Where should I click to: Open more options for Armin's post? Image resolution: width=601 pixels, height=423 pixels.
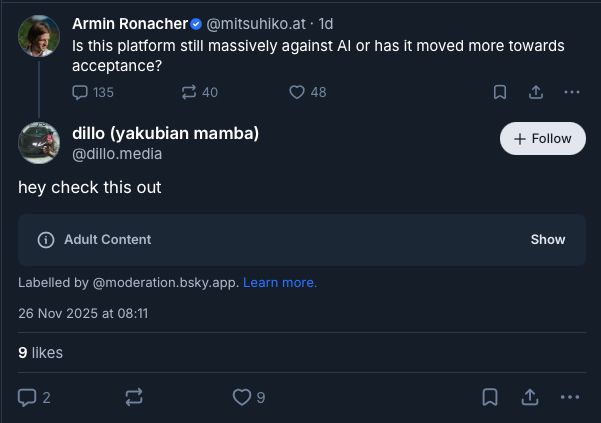572,92
